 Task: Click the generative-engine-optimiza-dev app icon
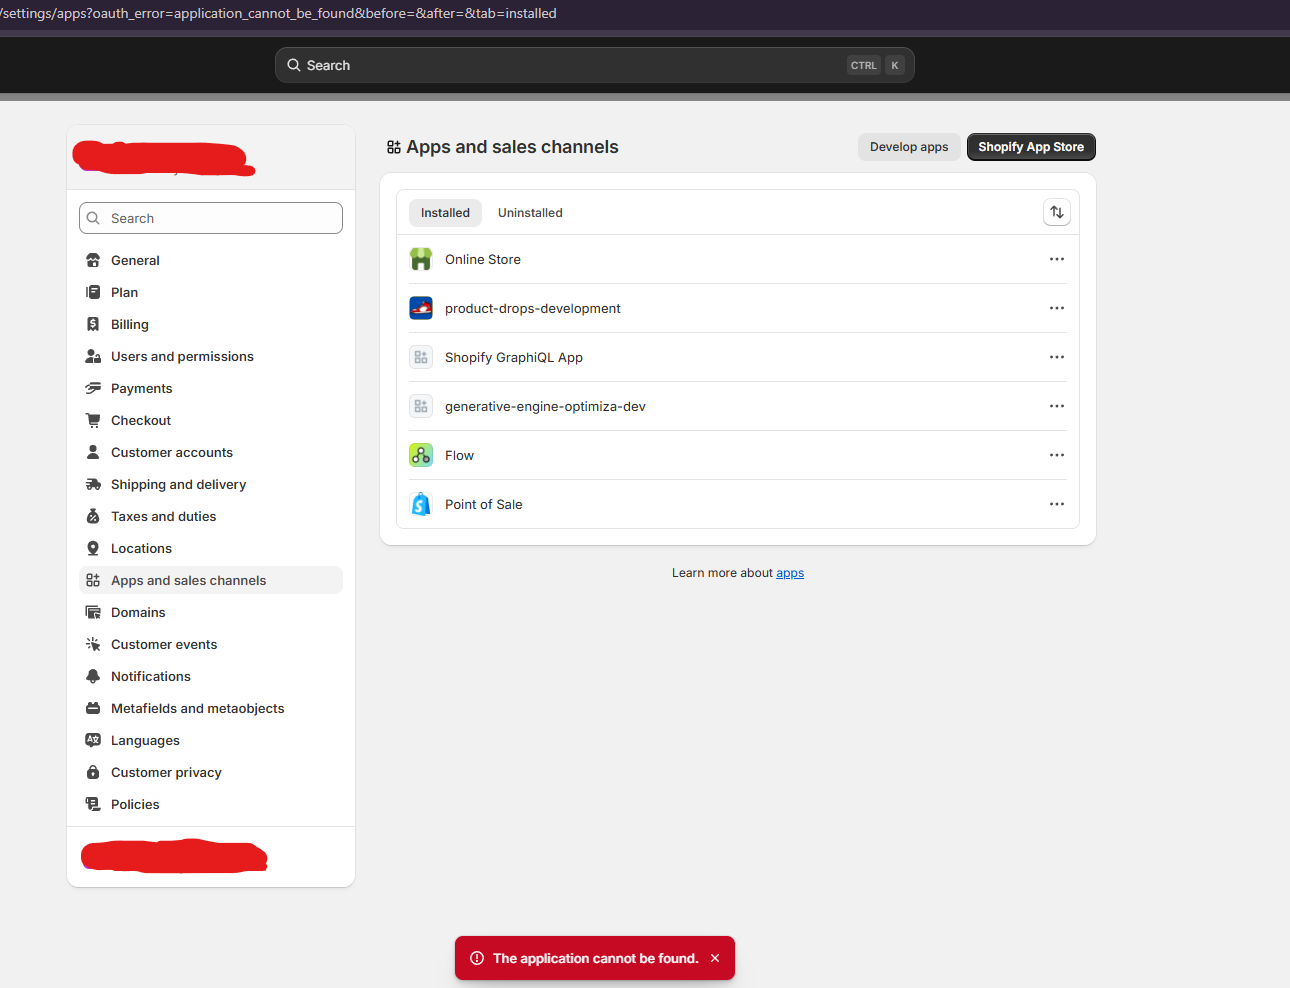pyautogui.click(x=421, y=406)
